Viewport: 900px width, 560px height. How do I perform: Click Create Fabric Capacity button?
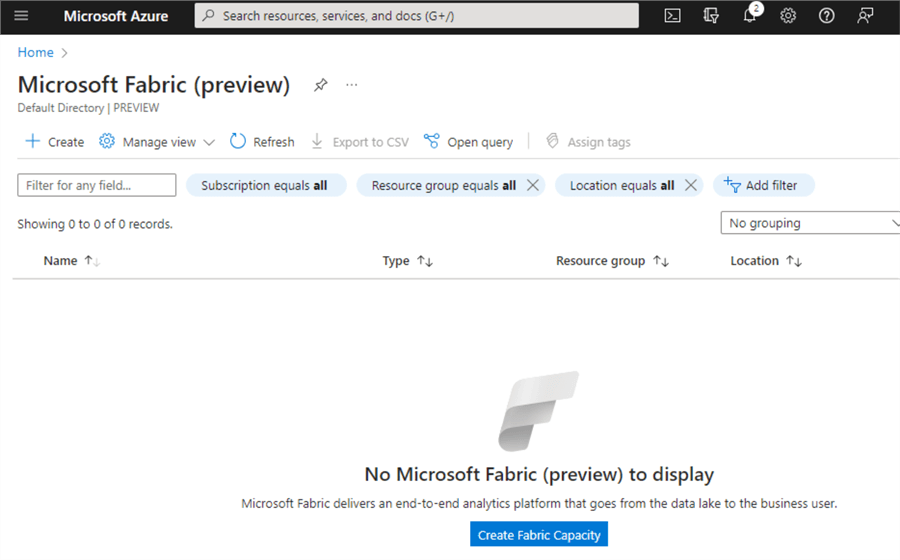point(539,535)
